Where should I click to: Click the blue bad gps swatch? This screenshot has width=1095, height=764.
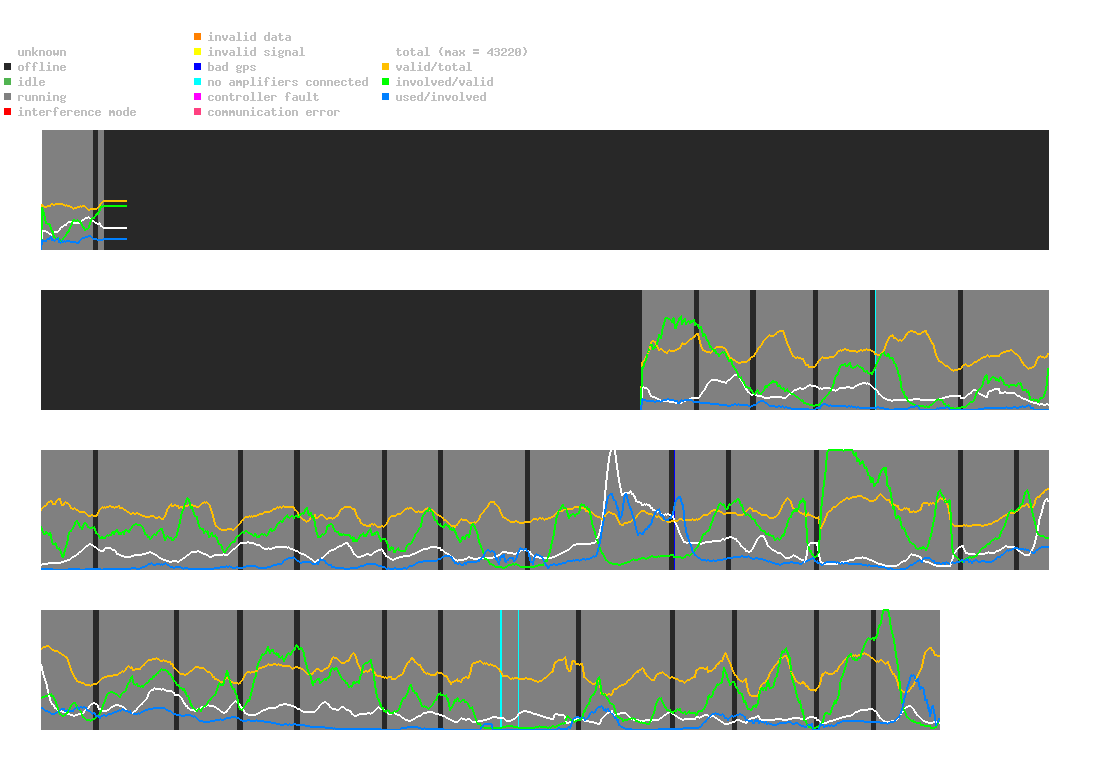point(198,67)
